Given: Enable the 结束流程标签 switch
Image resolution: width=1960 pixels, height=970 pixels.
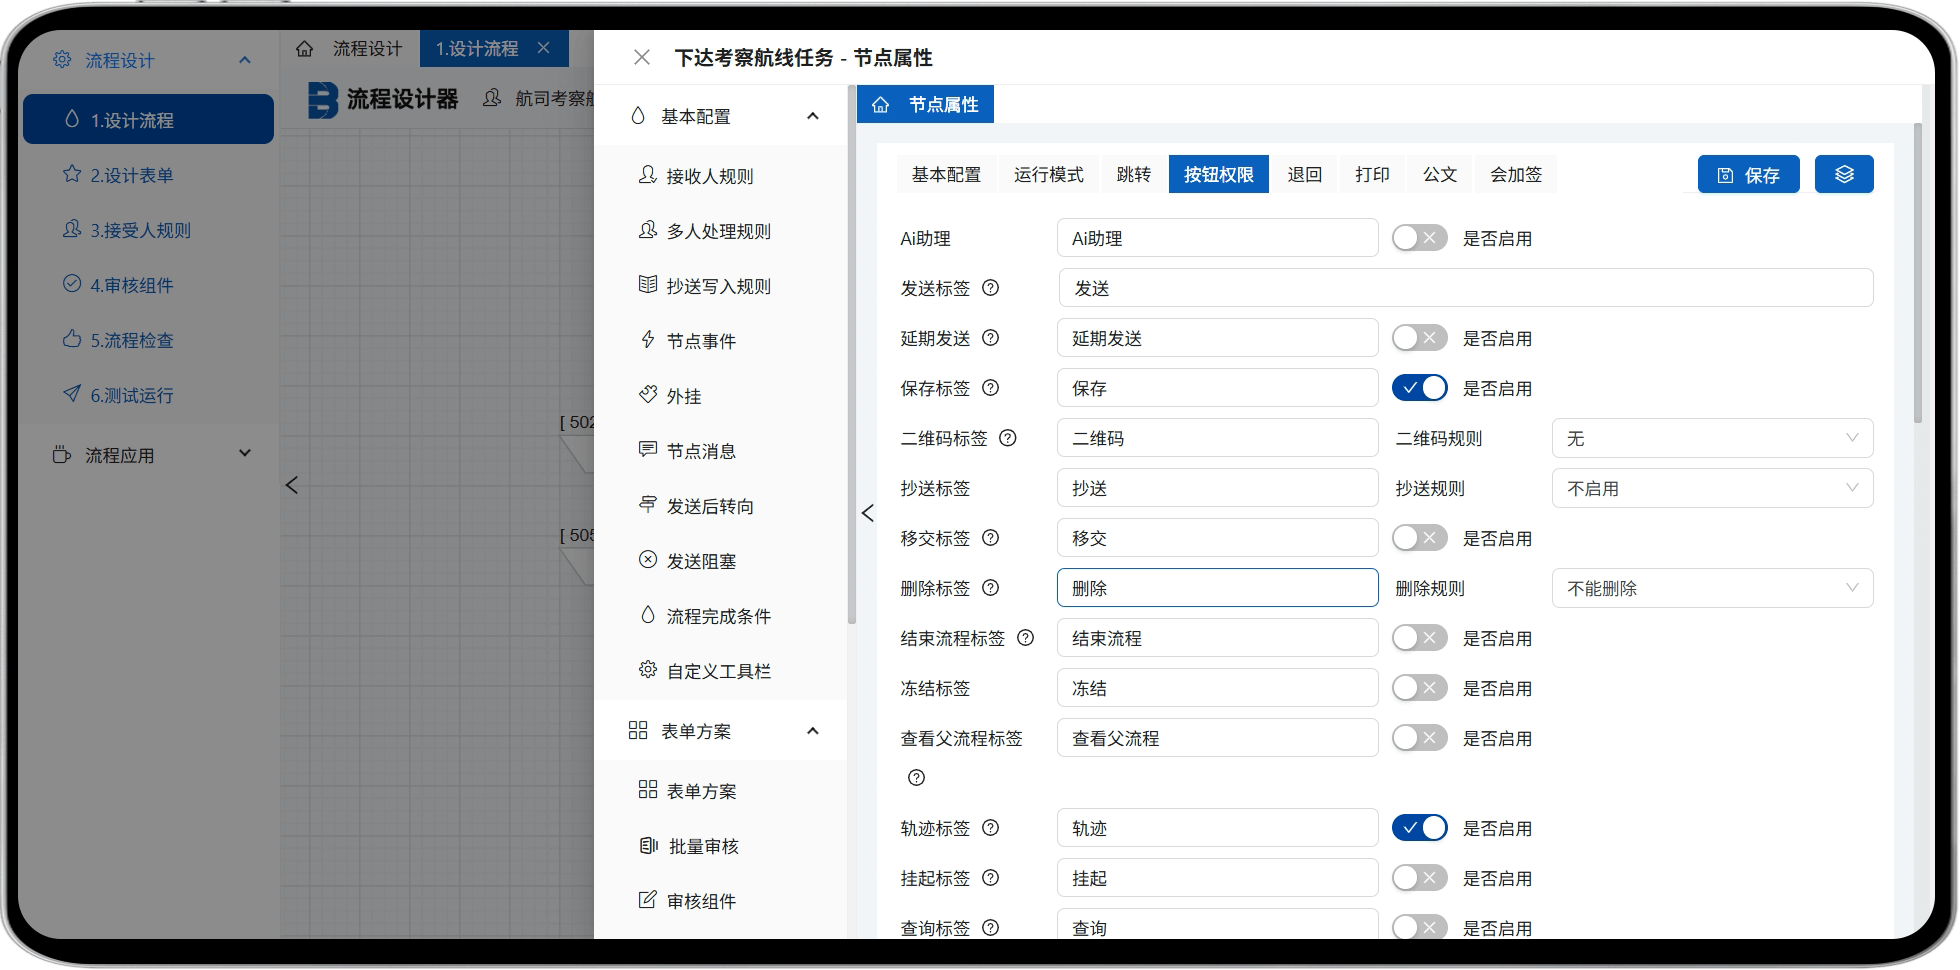Looking at the screenshot, I should 1419,638.
